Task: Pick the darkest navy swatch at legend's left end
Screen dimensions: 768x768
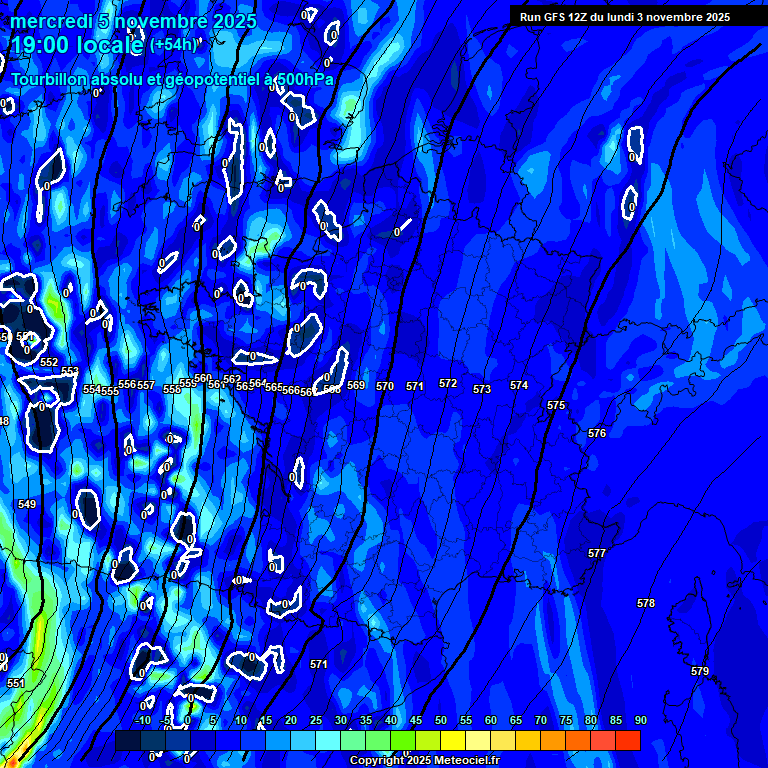Action: pyautogui.click(x=127, y=740)
